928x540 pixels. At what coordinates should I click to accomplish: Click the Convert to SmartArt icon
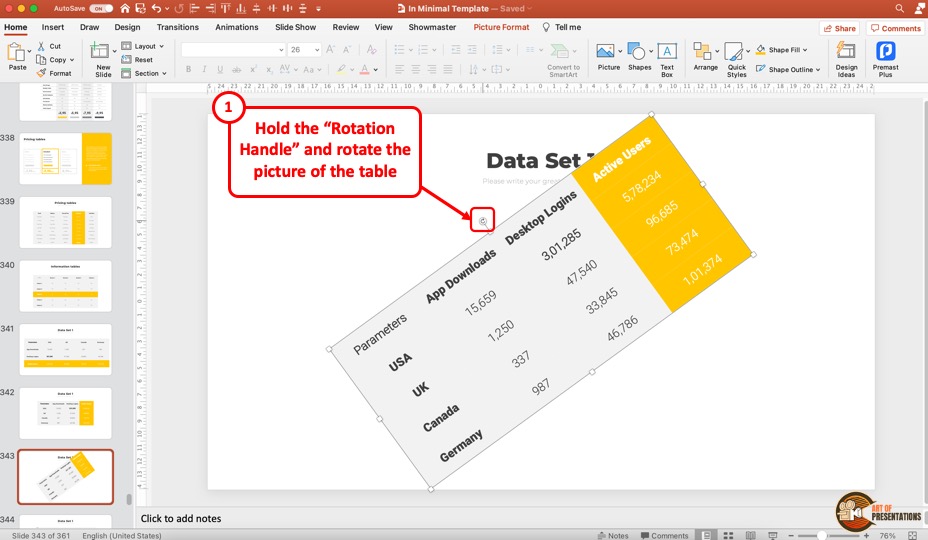tap(559, 52)
